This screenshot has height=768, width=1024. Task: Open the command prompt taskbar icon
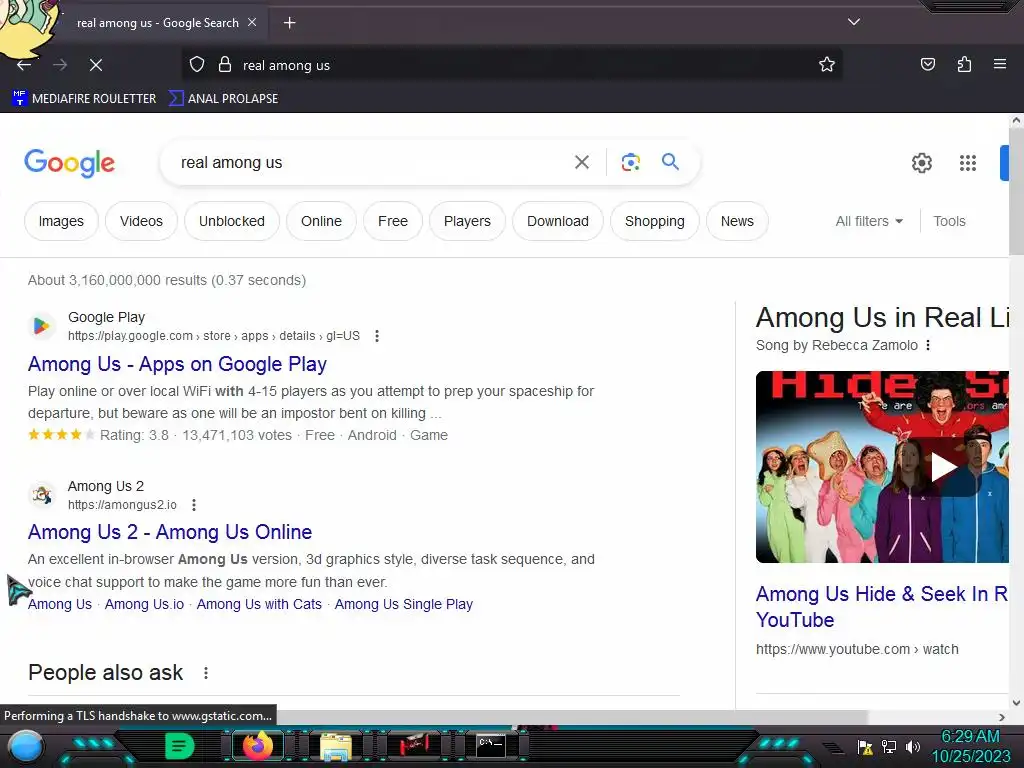(491, 745)
